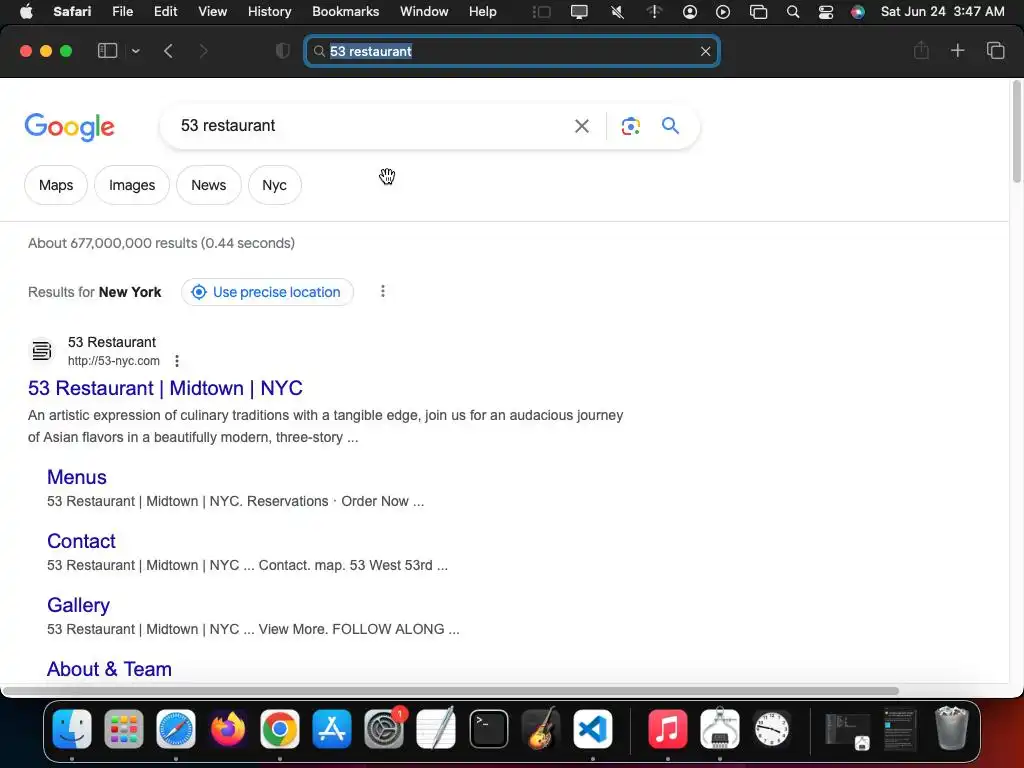Open the 53-nyc.com result options menu
Viewport: 1024px width, 768px height.
[177, 360]
